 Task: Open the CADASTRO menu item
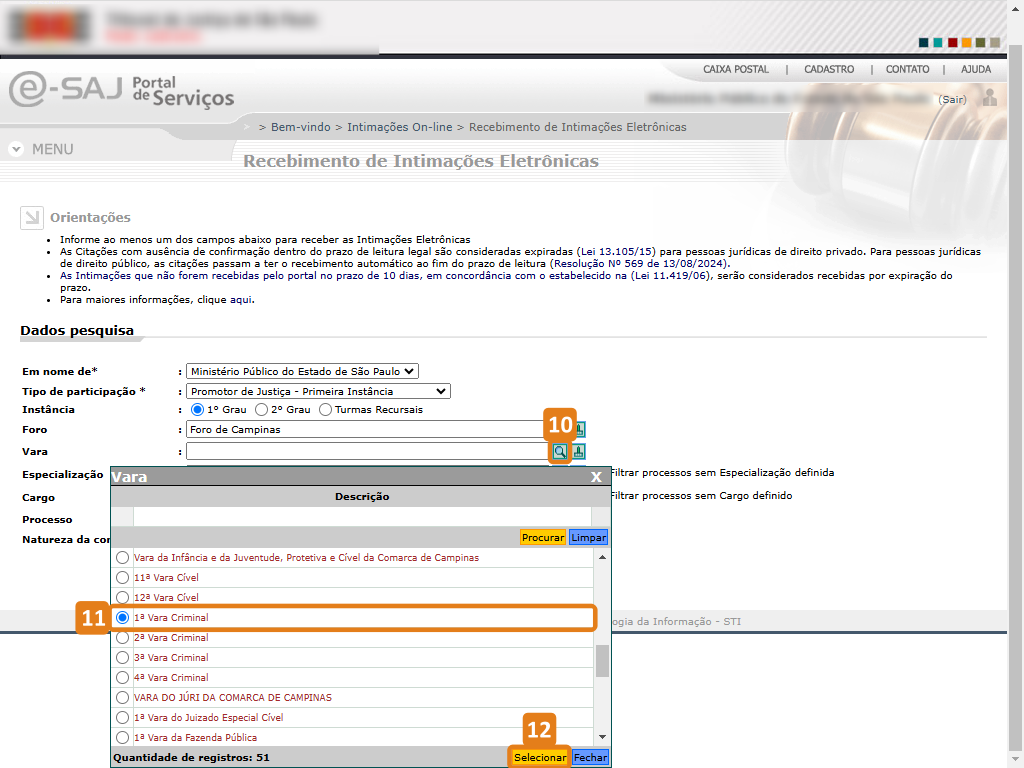pyautogui.click(x=828, y=70)
